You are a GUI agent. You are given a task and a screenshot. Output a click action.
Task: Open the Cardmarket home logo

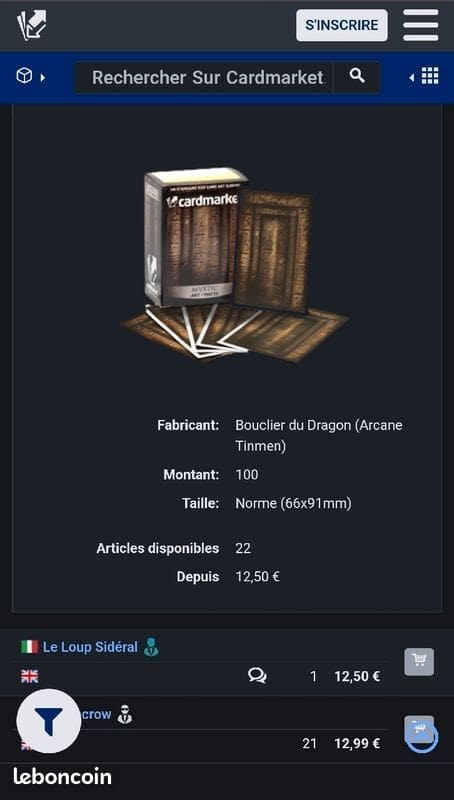point(32,26)
